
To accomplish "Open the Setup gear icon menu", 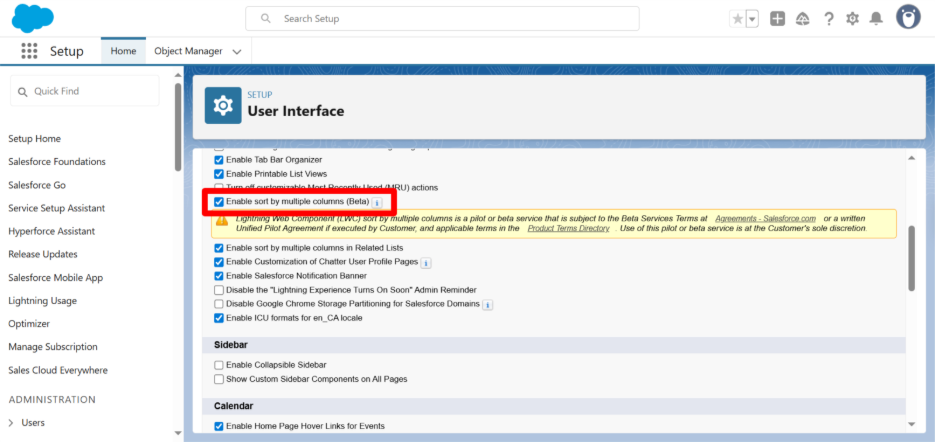I will [x=852, y=19].
